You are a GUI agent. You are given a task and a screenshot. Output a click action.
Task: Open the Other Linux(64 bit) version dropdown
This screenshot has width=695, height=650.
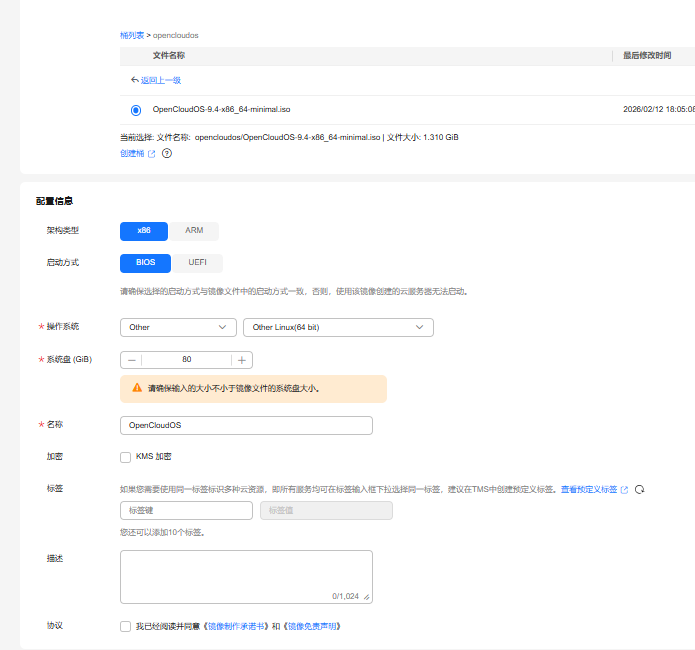pos(338,327)
